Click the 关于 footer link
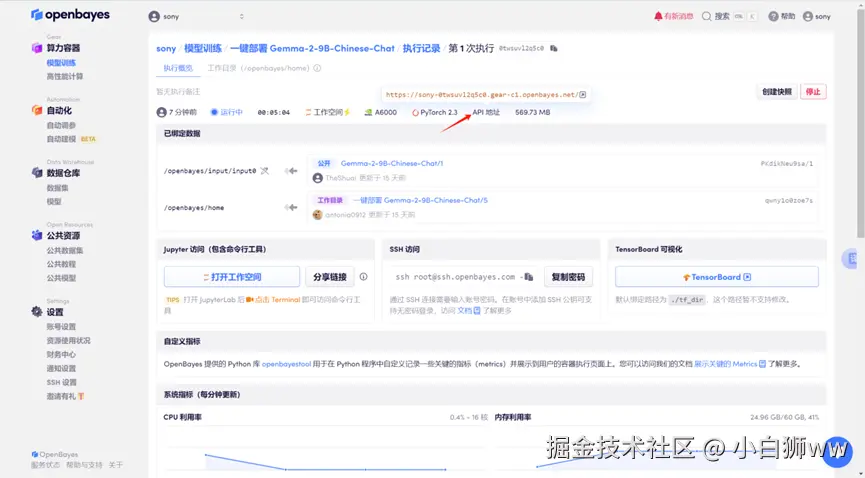Viewport: 865px width, 478px height. coord(116,465)
